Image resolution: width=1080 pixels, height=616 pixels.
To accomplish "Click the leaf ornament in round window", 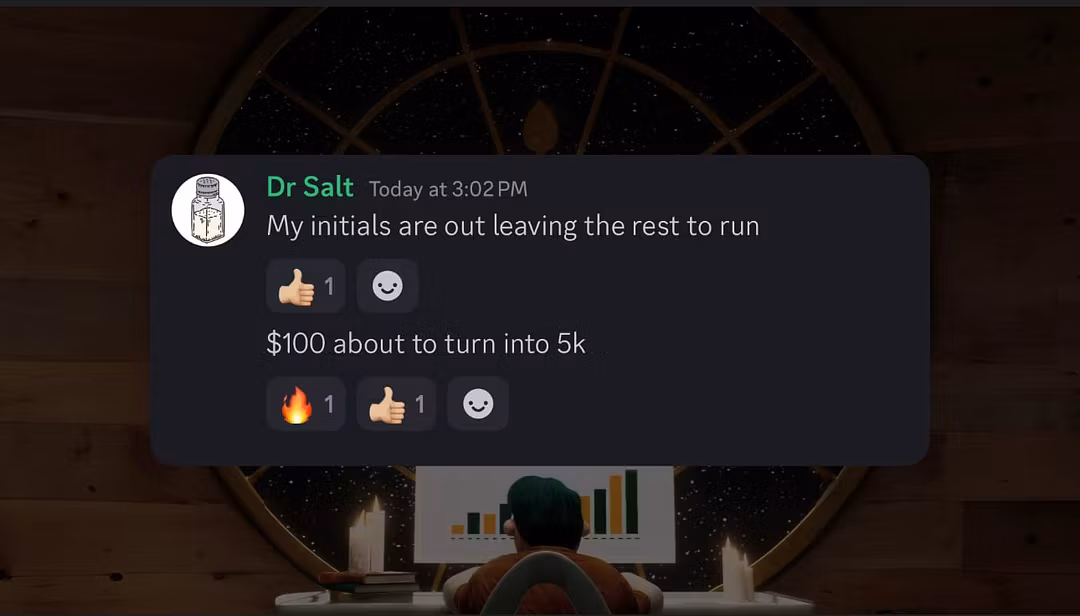I will (540, 127).
